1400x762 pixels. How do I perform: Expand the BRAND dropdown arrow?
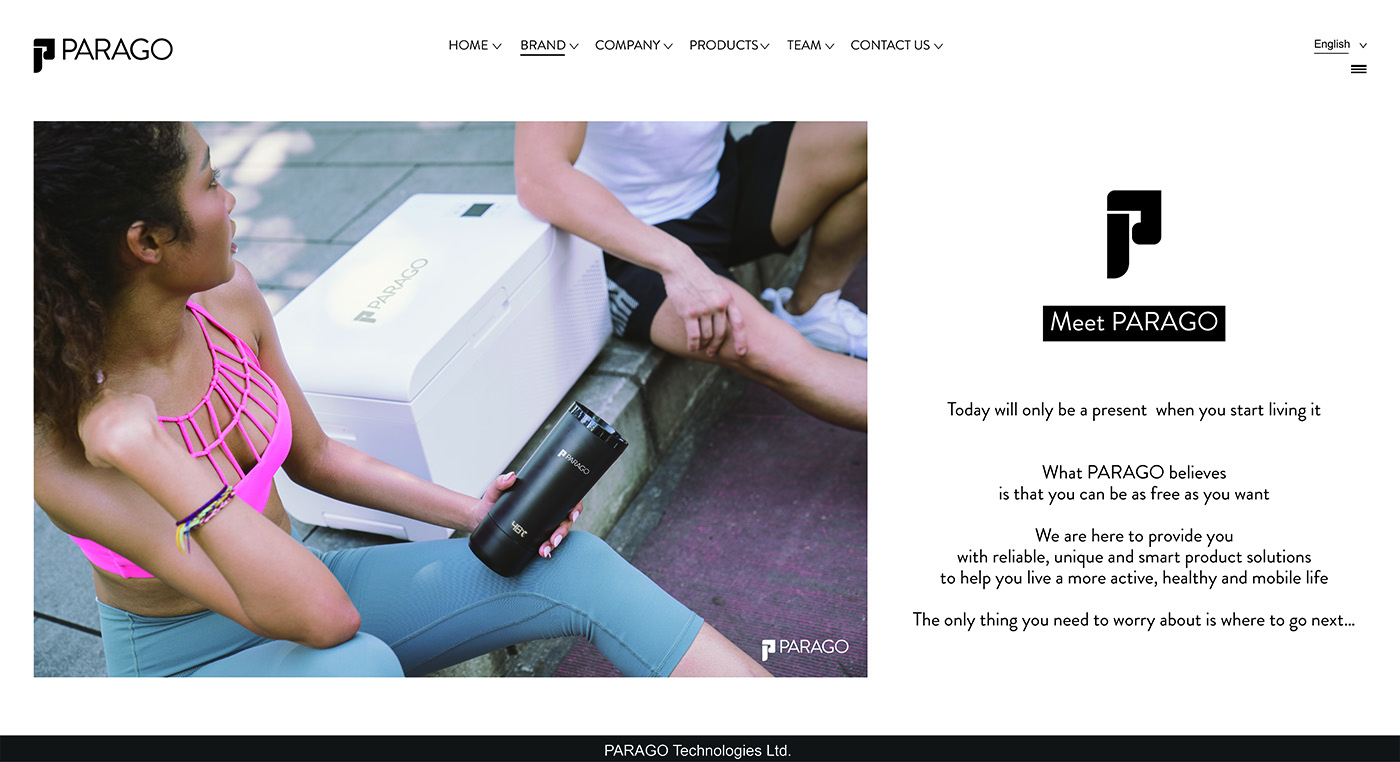[574, 46]
